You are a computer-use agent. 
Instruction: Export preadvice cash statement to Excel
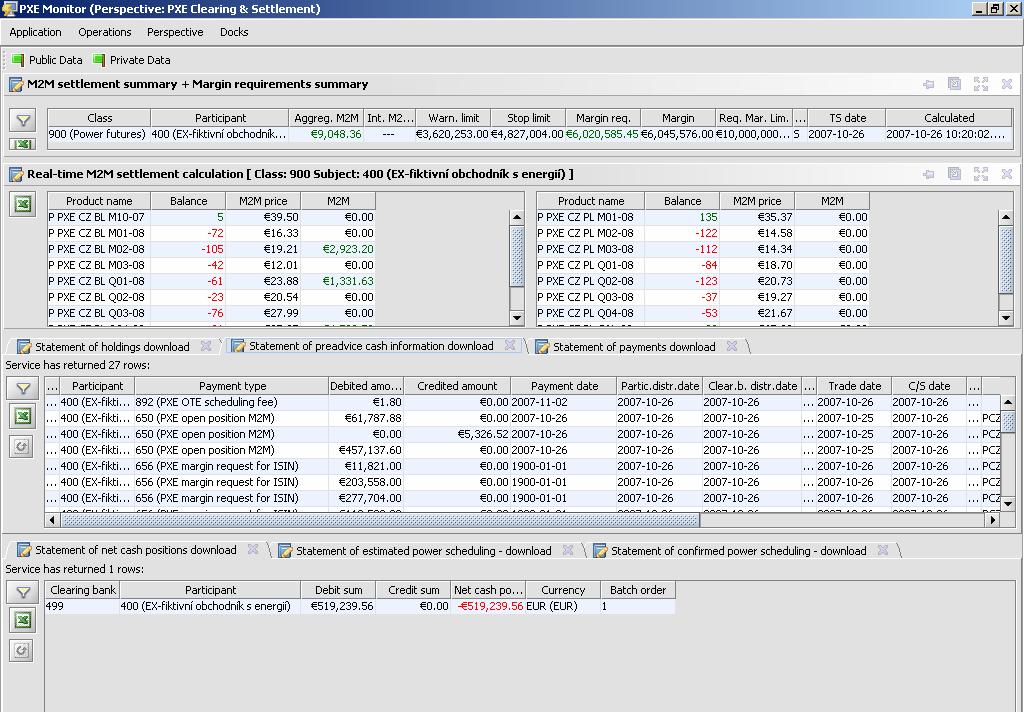tap(23, 416)
